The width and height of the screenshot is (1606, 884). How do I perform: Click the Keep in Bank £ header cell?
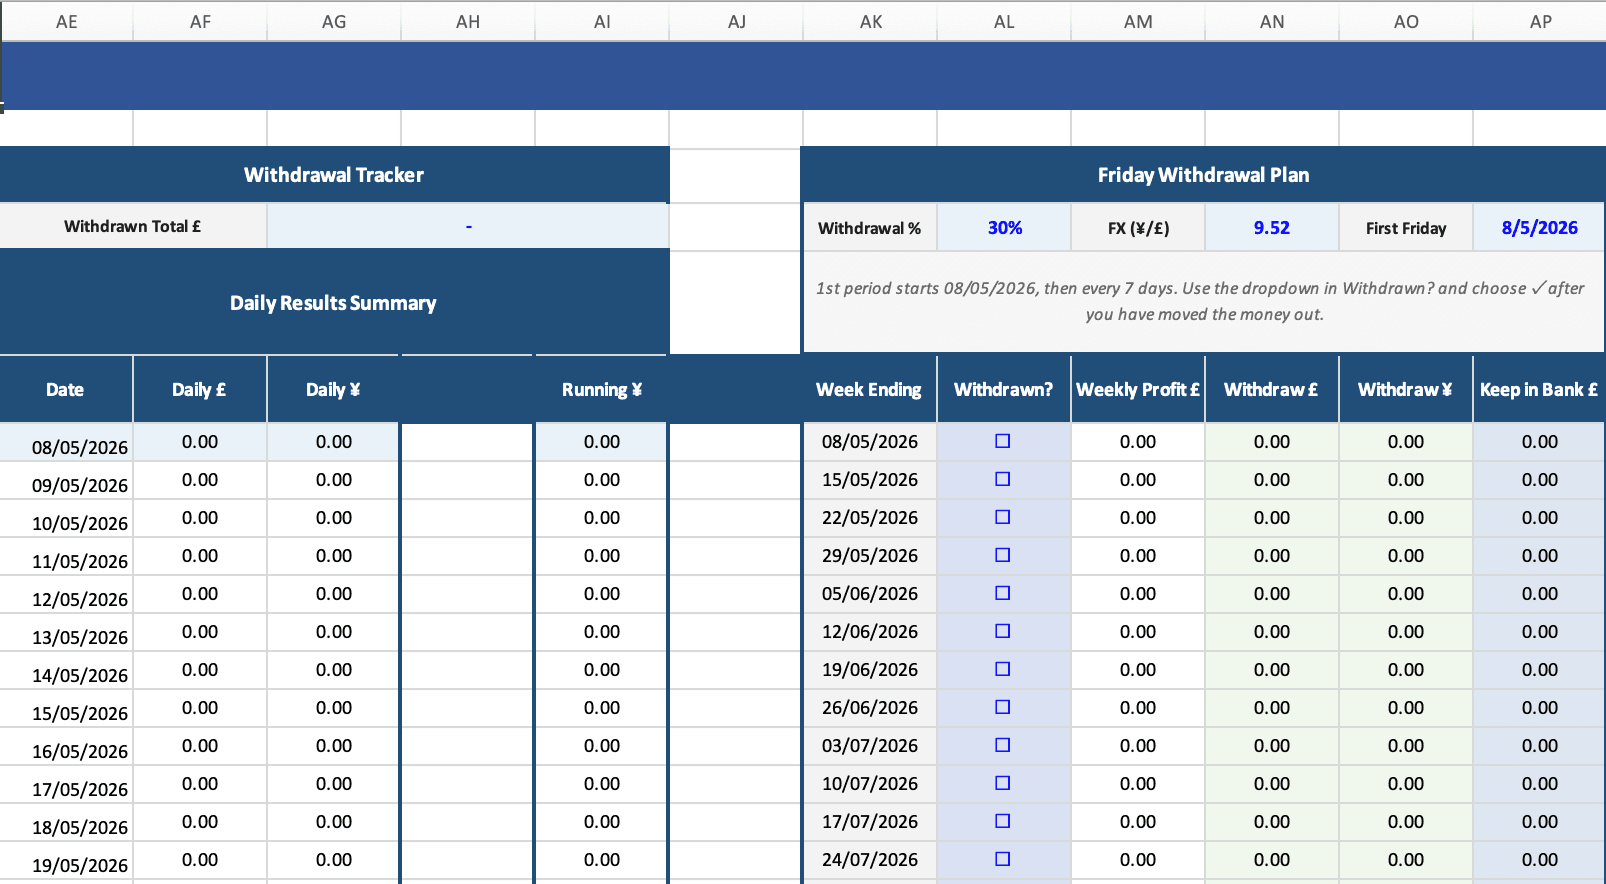1540,390
